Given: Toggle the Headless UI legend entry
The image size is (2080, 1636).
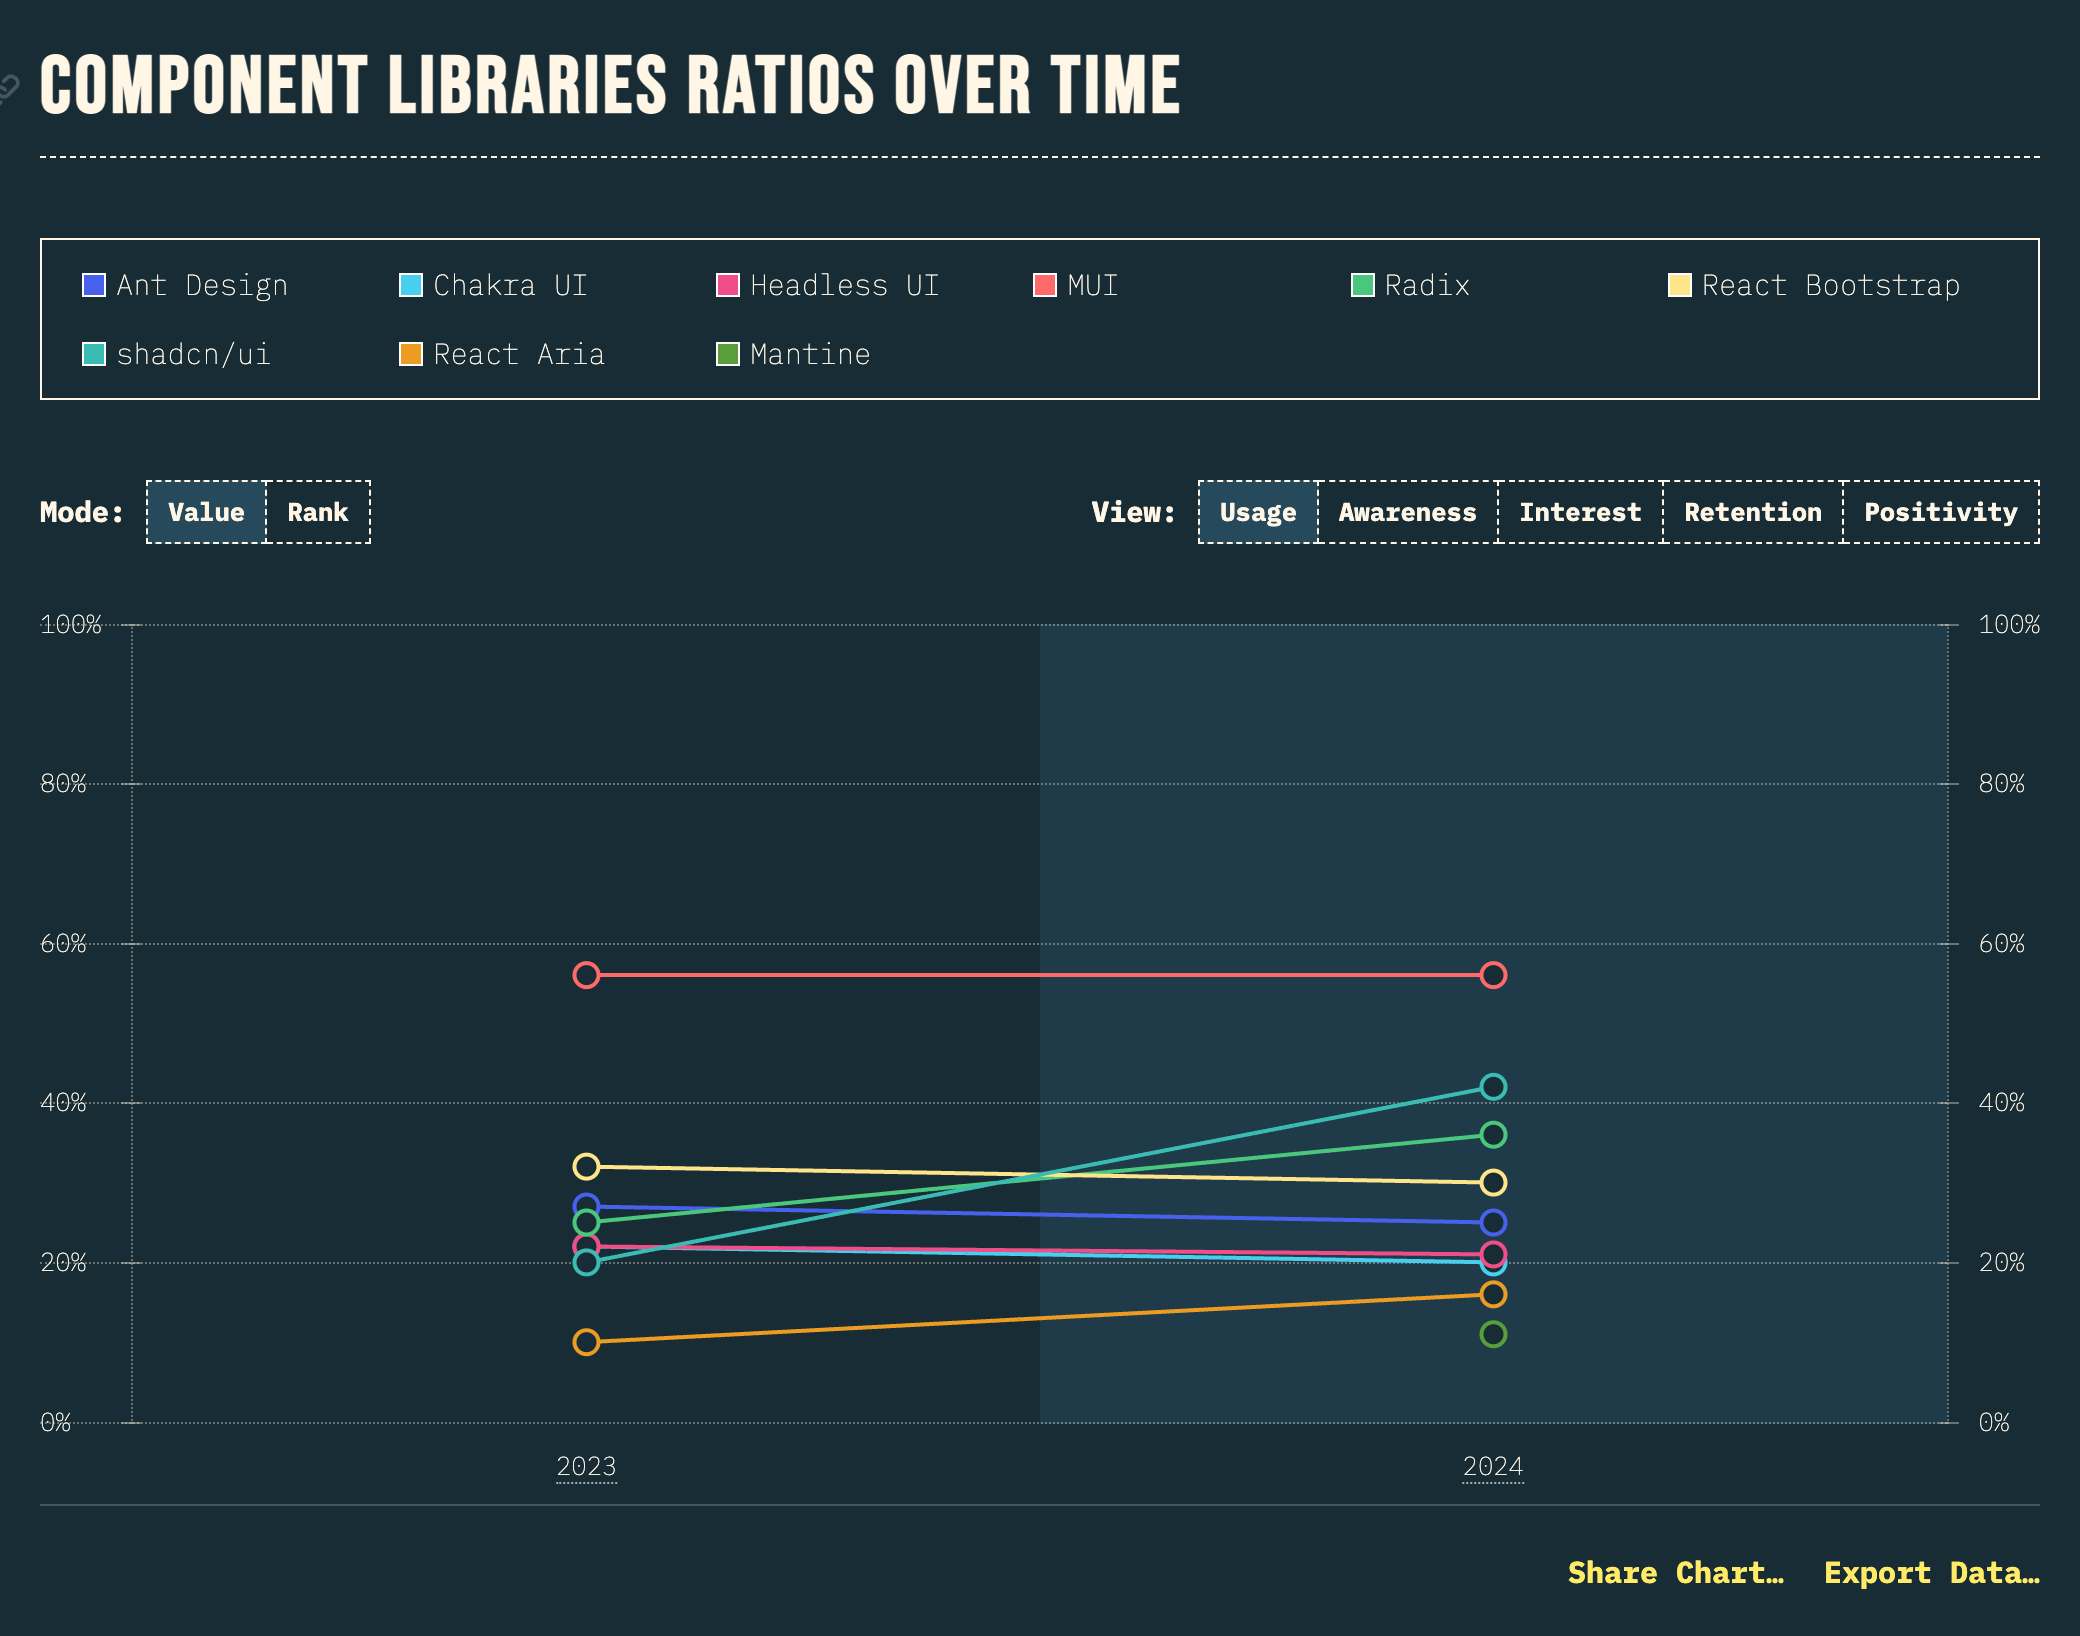Looking at the screenshot, I should [843, 286].
